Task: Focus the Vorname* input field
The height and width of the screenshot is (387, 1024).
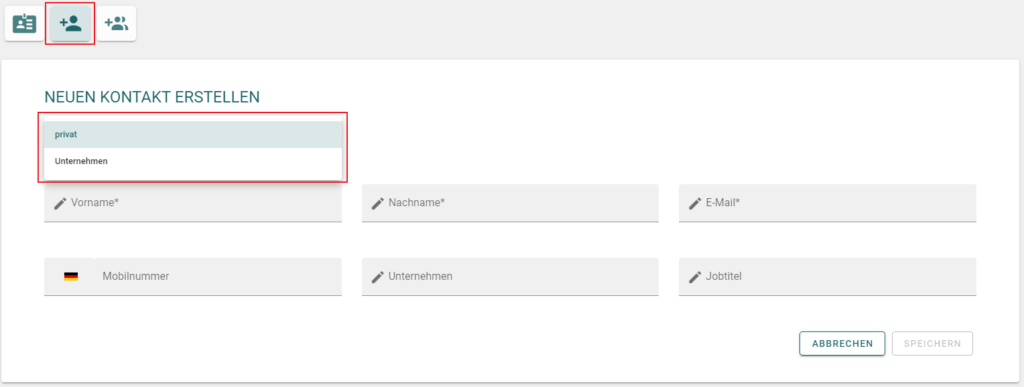Action: (x=193, y=203)
